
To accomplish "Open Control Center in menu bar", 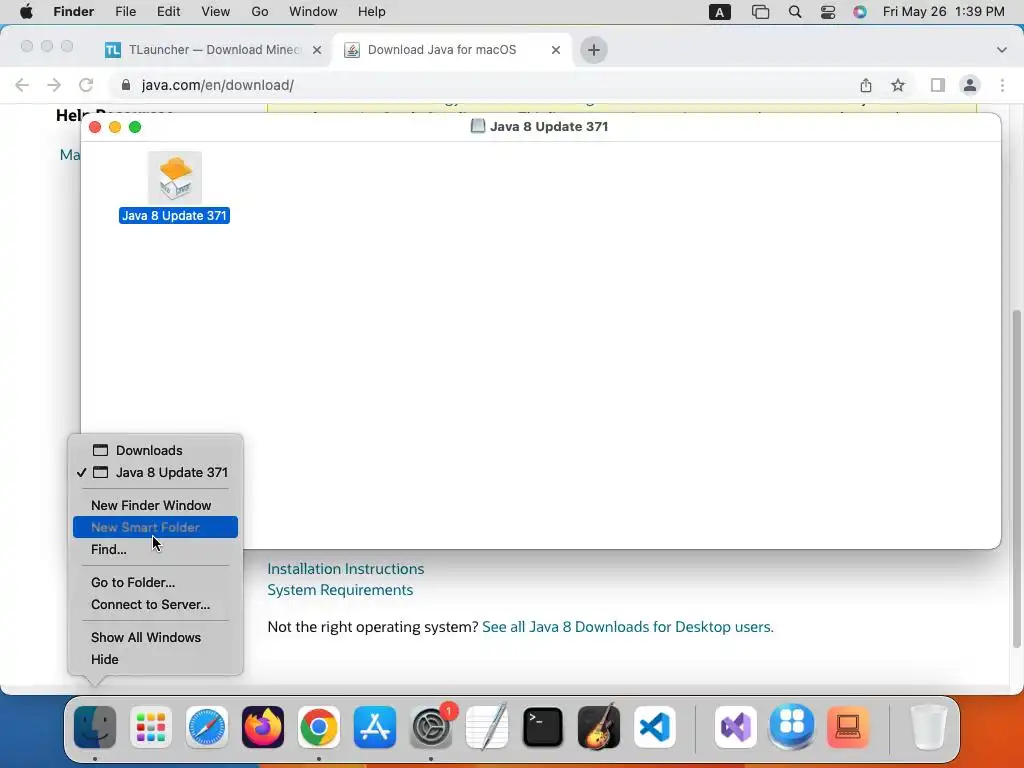I will (827, 12).
